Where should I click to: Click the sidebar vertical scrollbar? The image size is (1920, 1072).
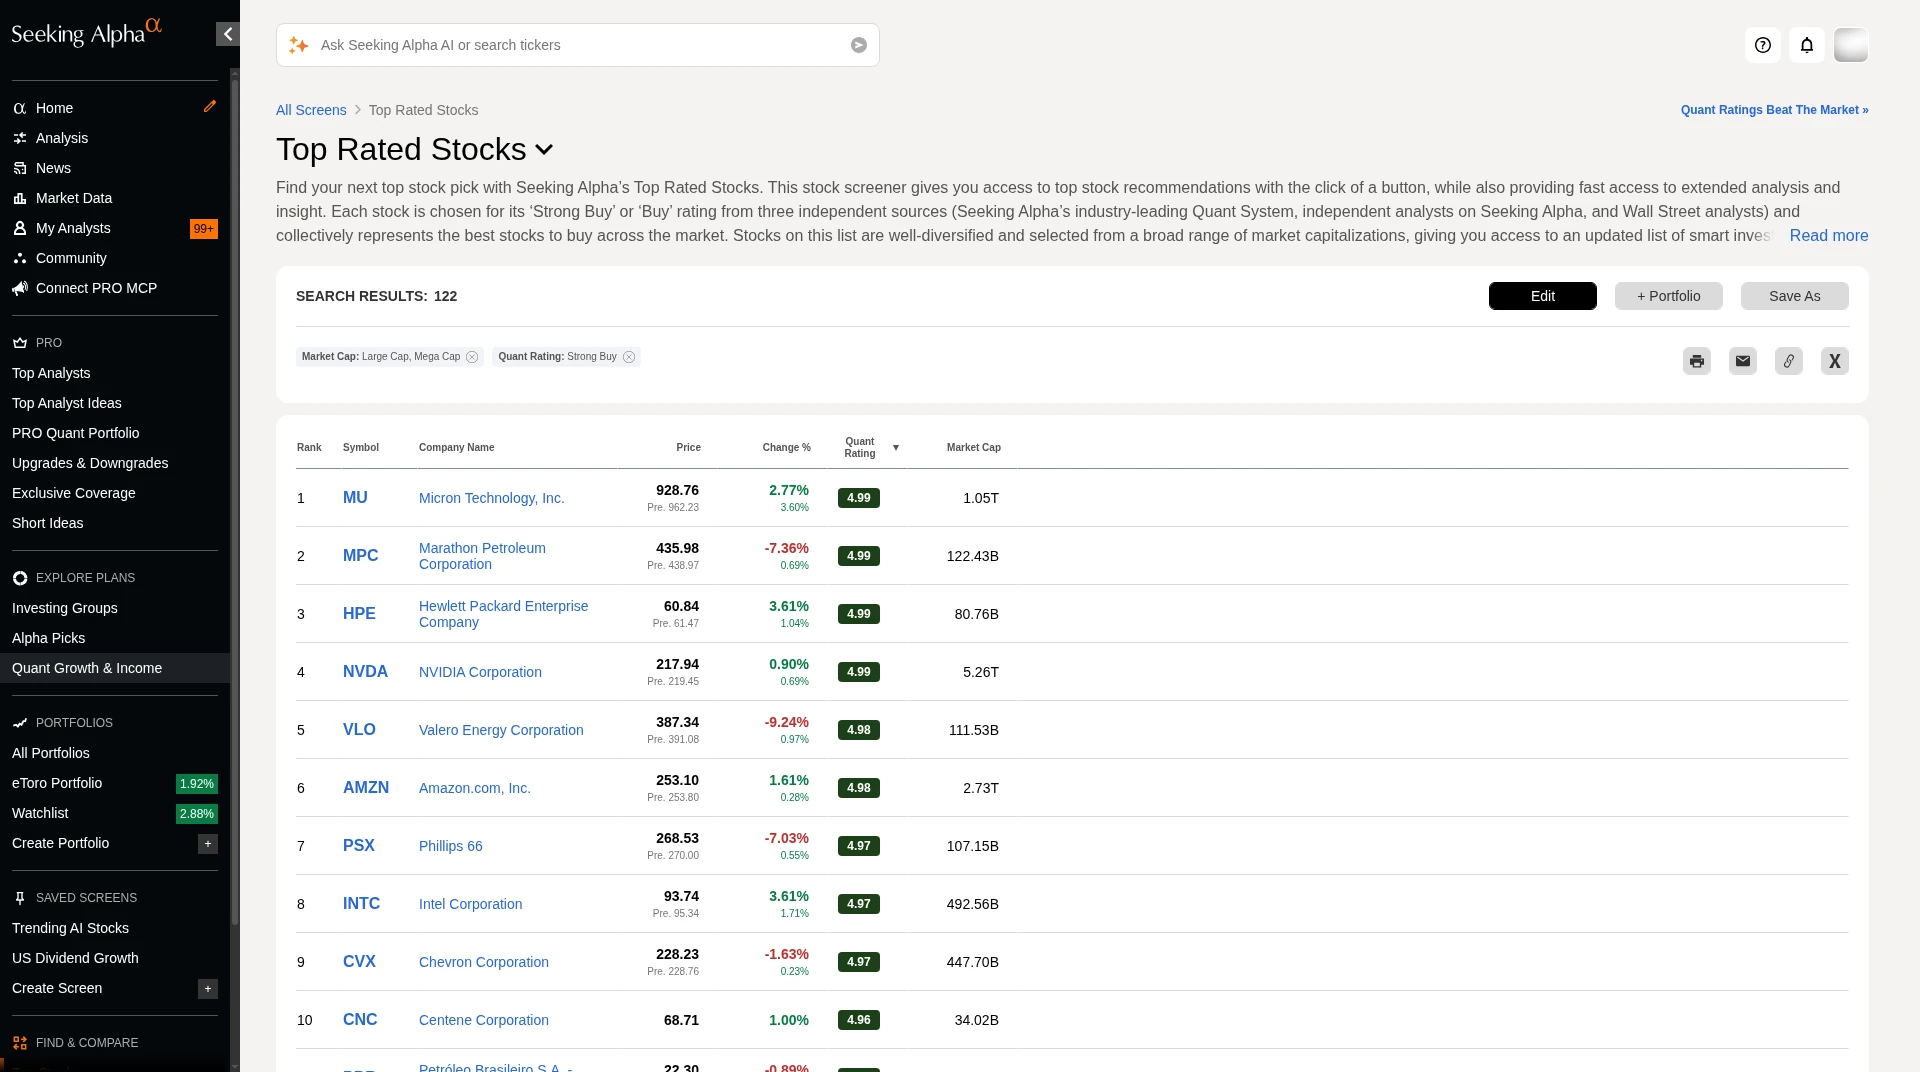[235, 500]
